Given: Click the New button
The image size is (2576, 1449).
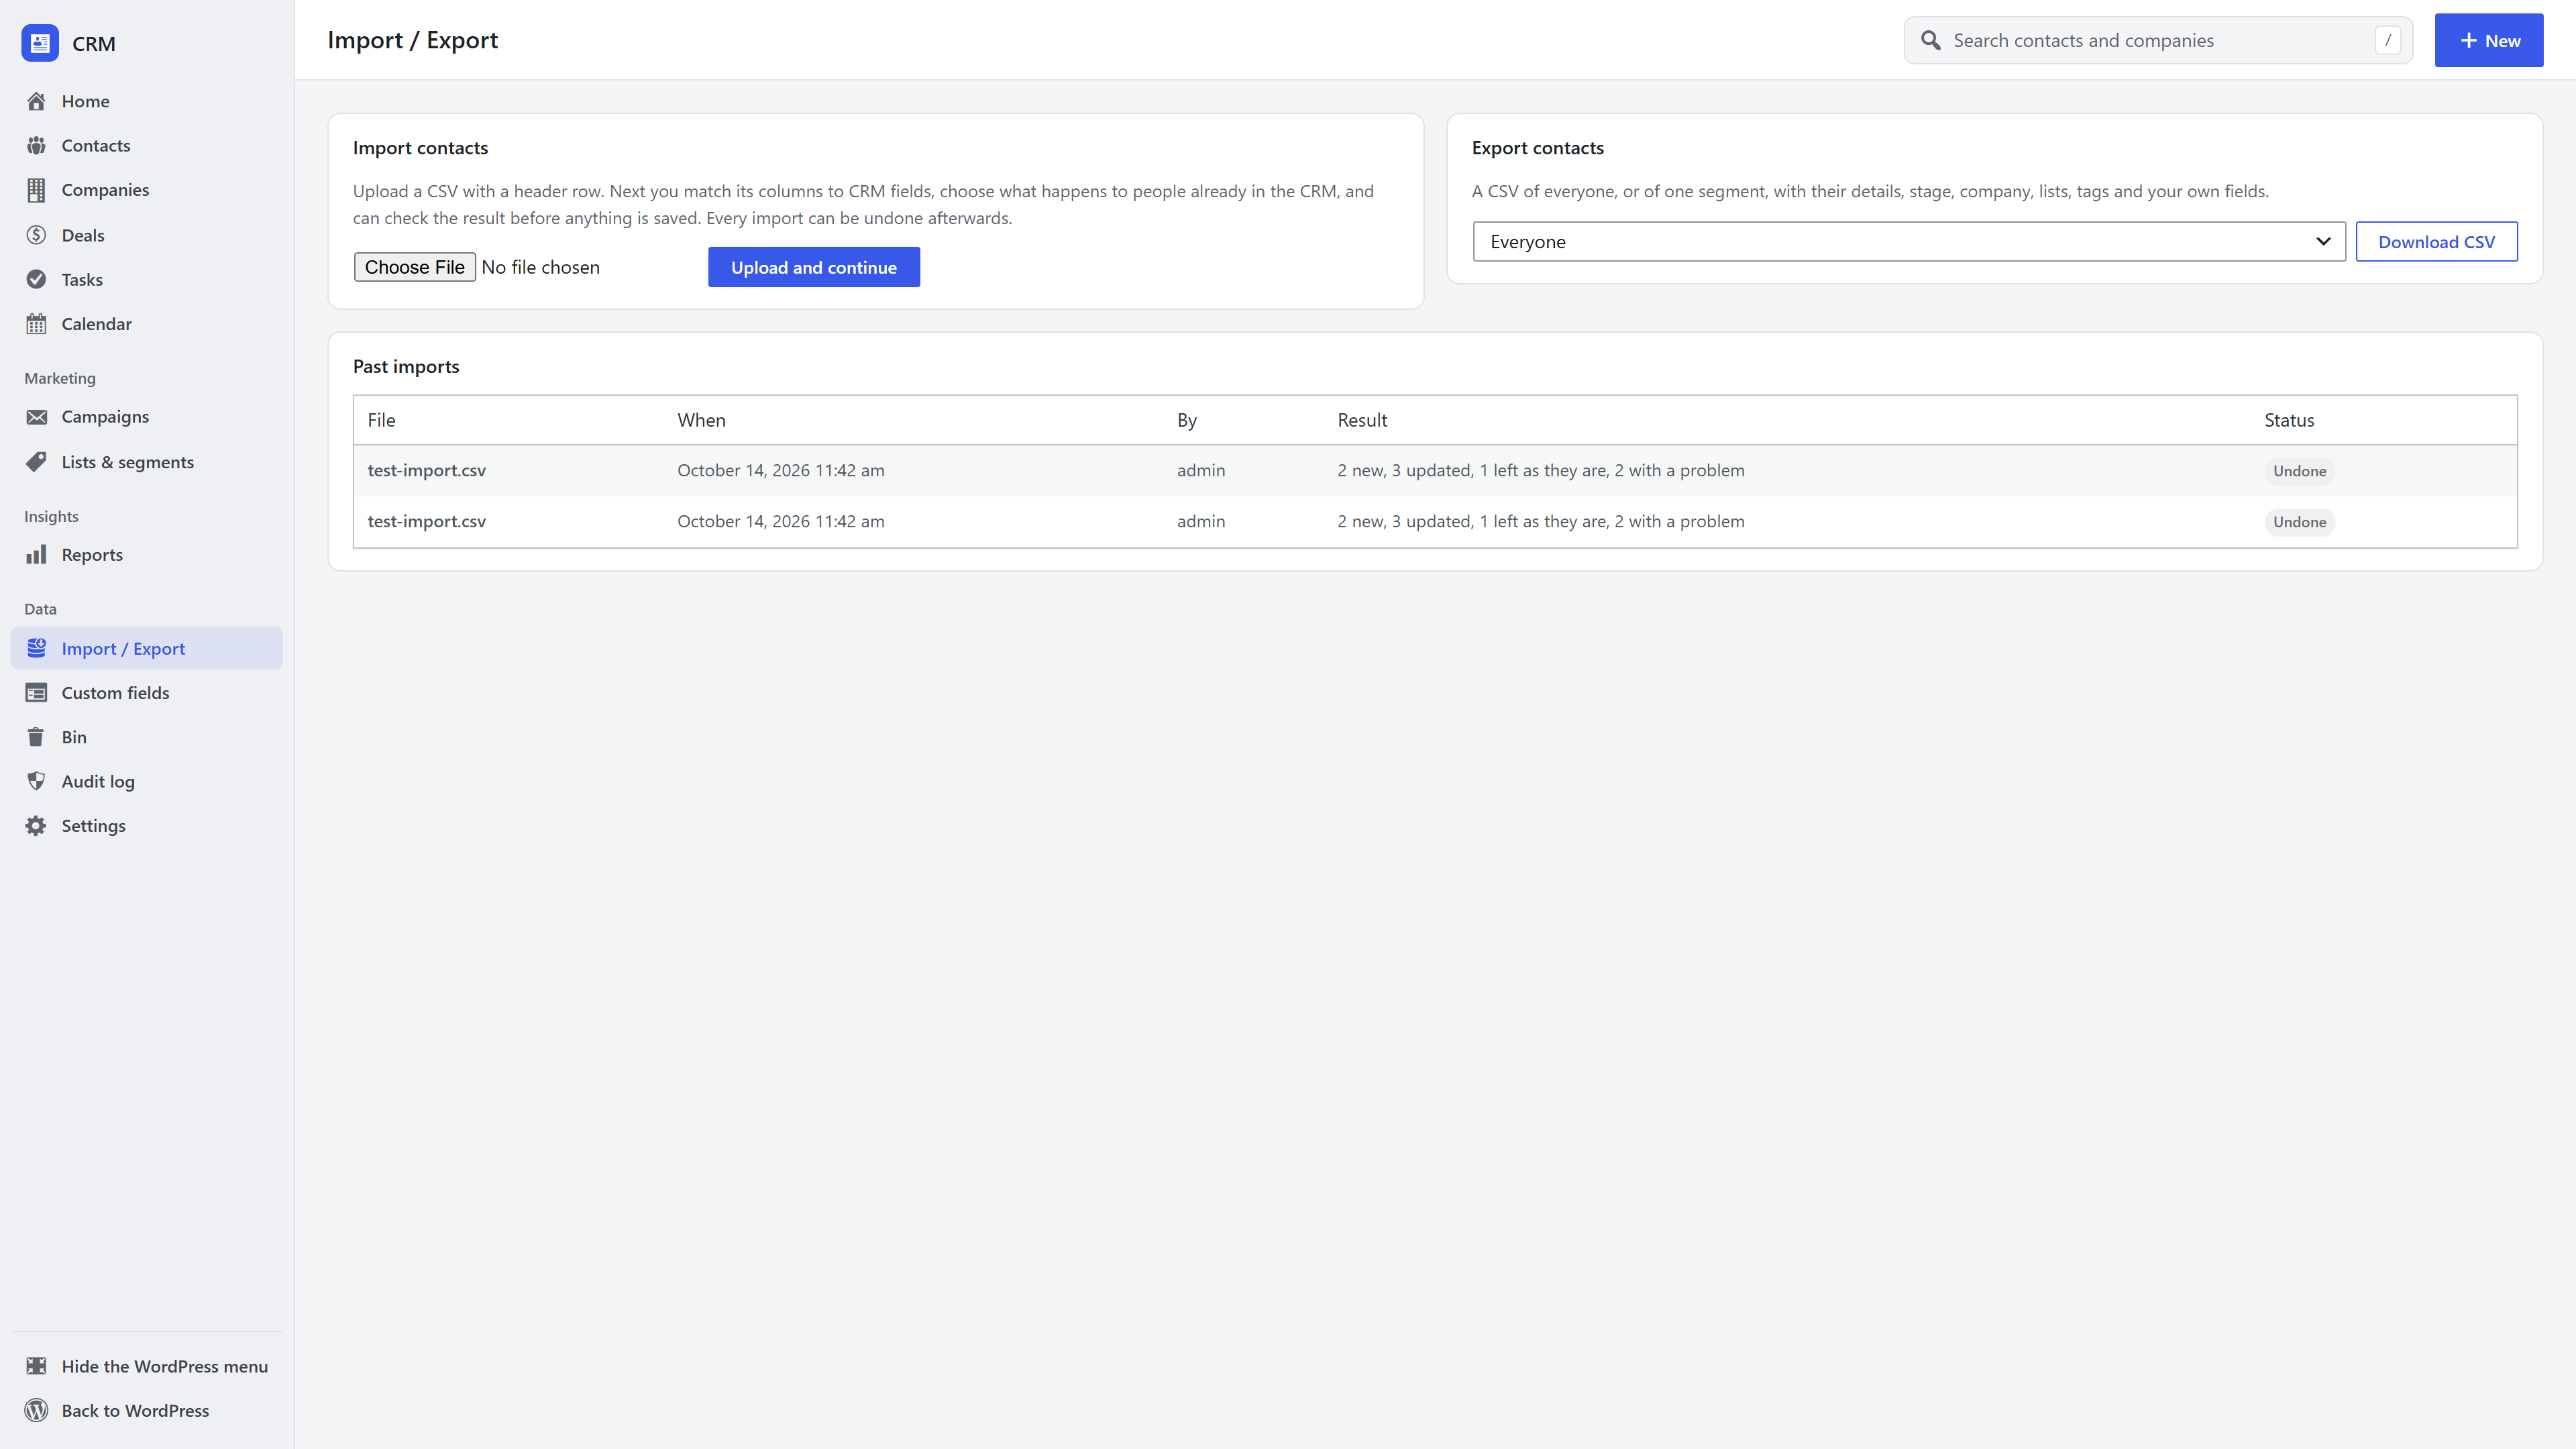Looking at the screenshot, I should [x=2488, y=40].
